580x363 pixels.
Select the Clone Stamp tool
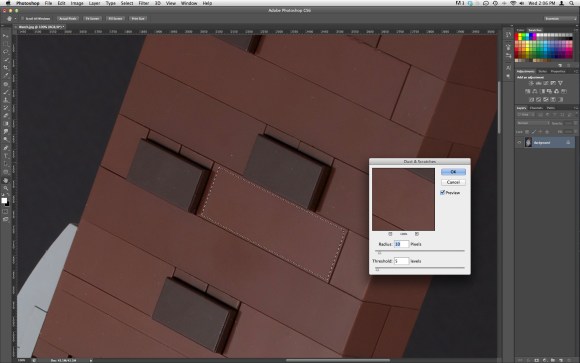(x=6, y=100)
